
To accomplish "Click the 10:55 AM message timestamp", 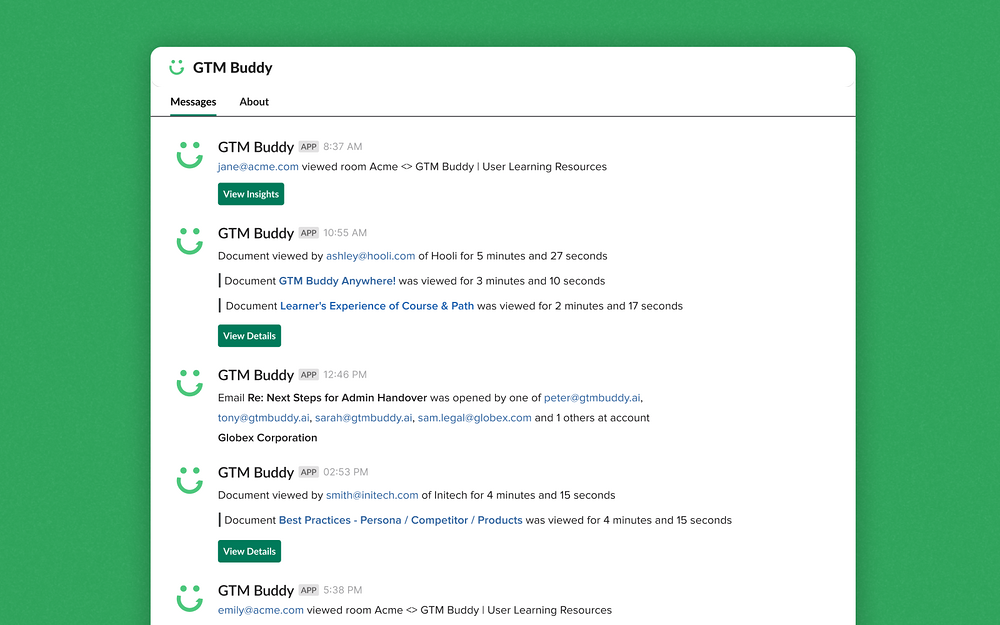I will 345,233.
